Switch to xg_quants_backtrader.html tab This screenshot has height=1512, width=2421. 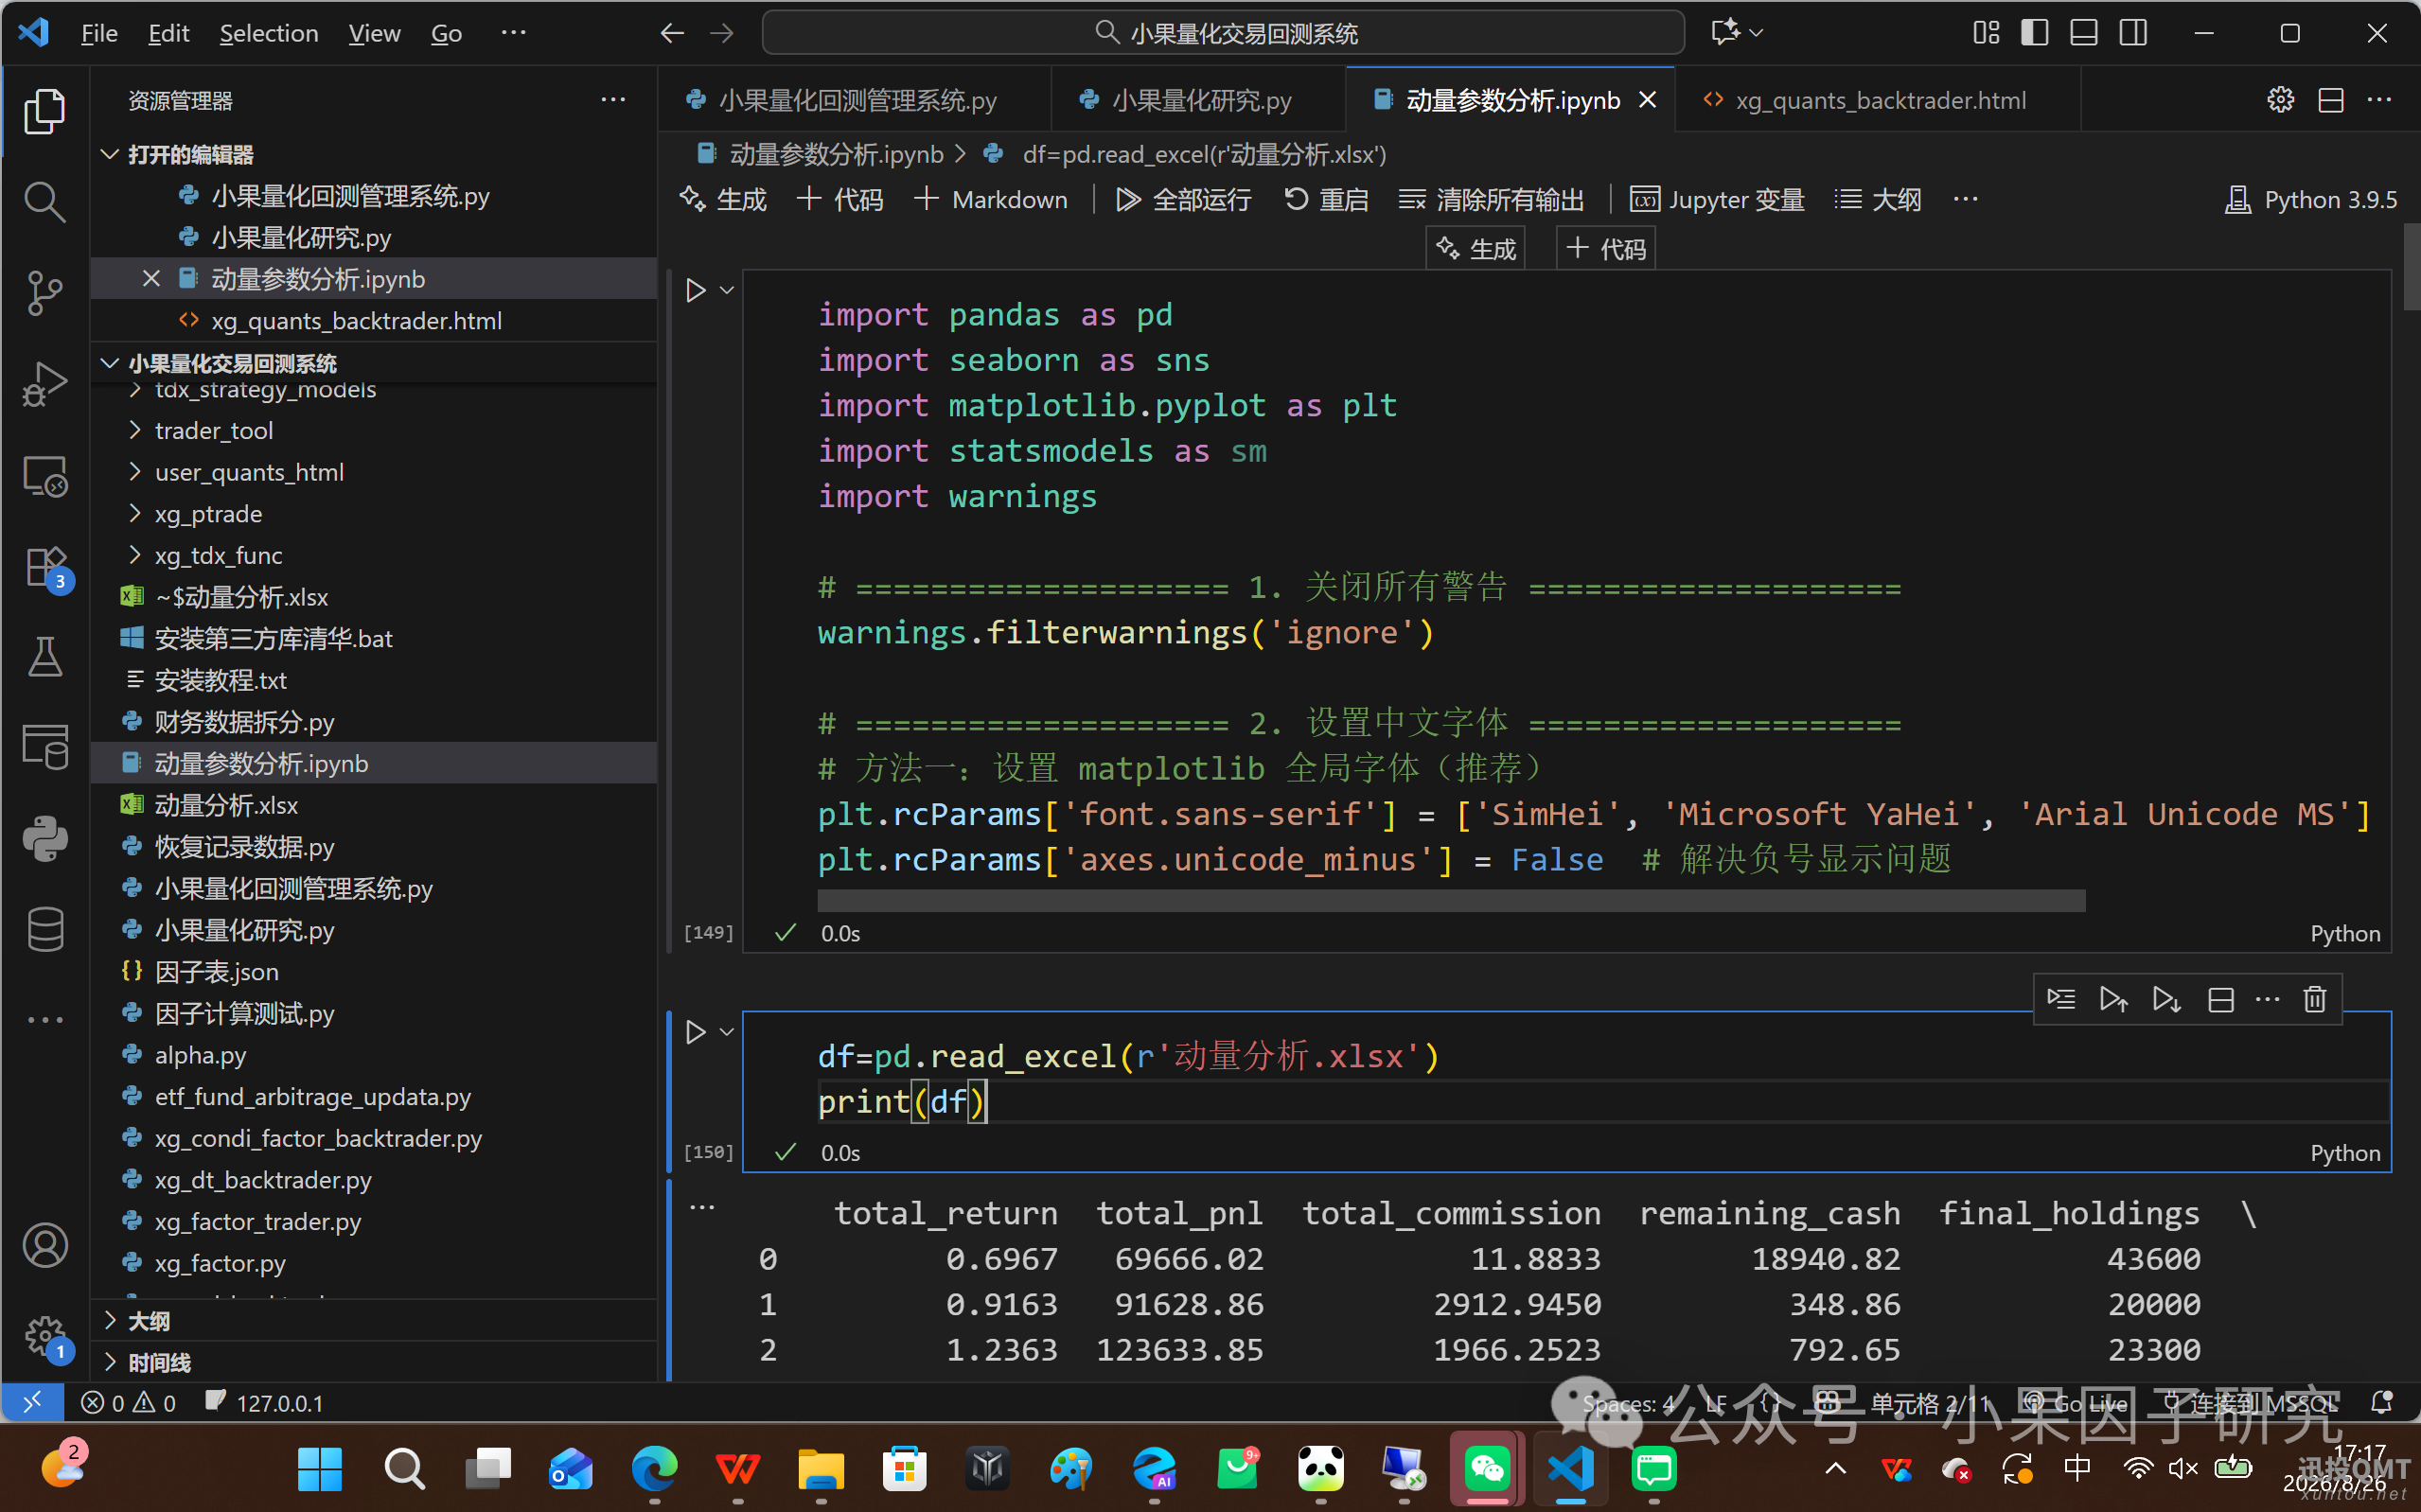point(1877,100)
